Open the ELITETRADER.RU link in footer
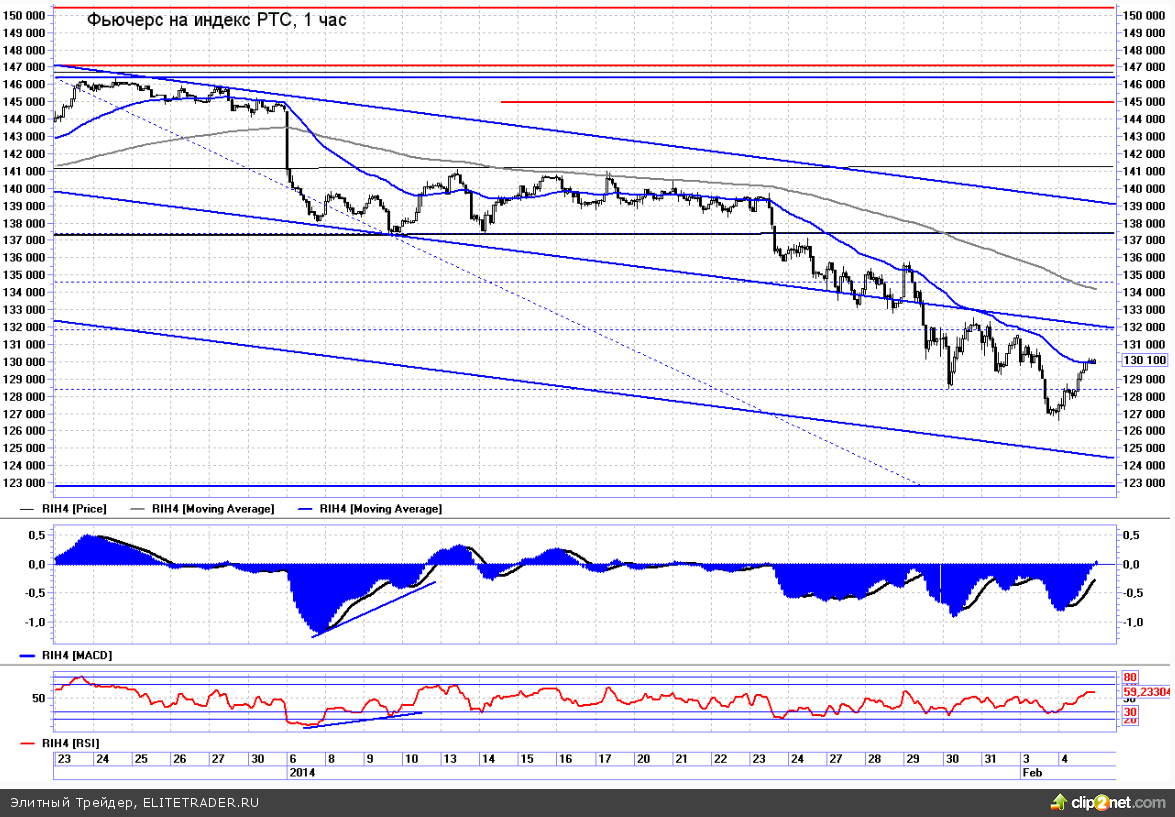This screenshot has height=817, width=1175. pos(201,802)
